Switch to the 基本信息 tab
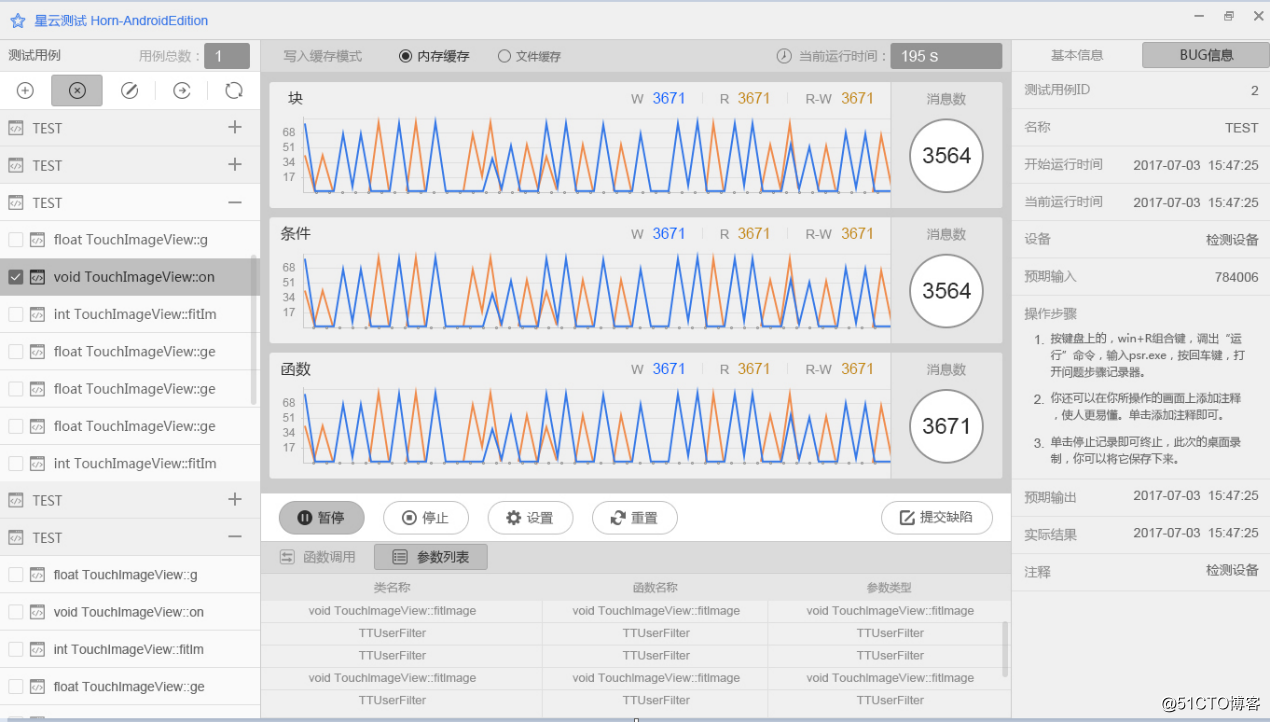This screenshot has width=1270, height=722. 1077,55
